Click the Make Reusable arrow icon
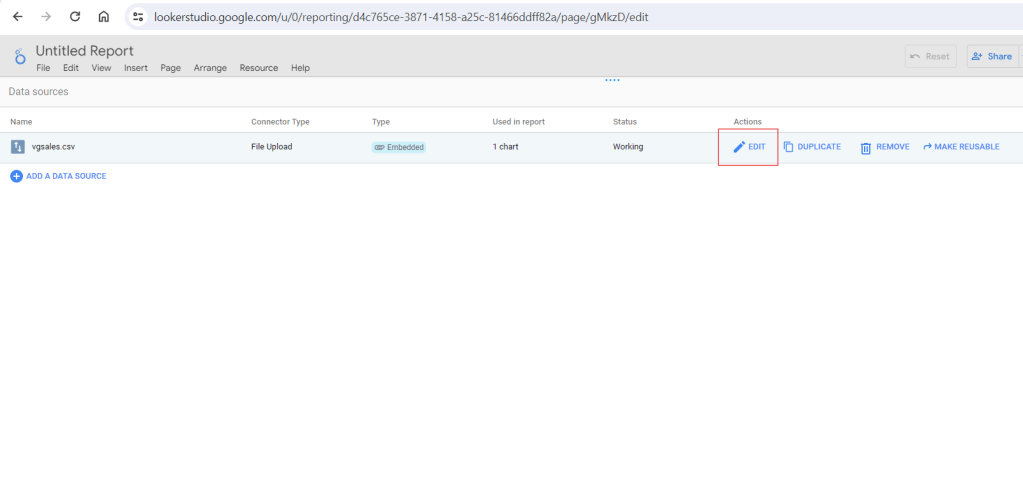Screen dimensions: 1023x498 click(927, 147)
